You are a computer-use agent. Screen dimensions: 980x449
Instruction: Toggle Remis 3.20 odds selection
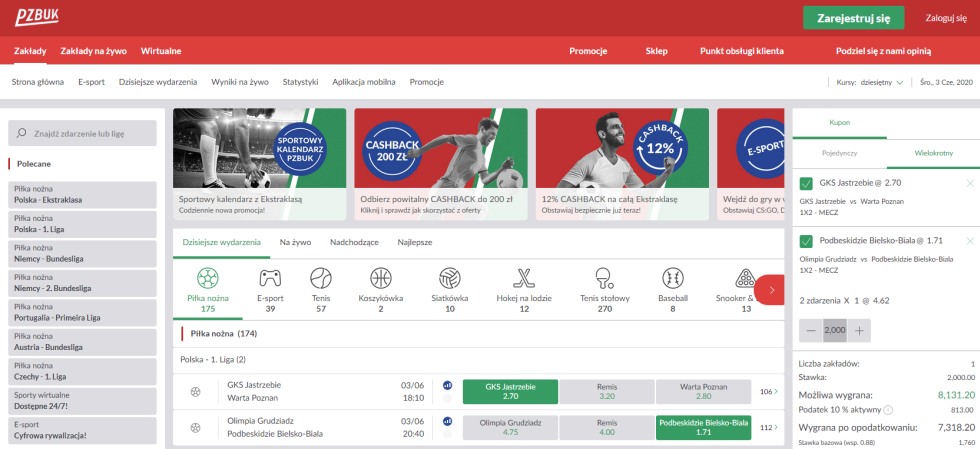tap(607, 391)
